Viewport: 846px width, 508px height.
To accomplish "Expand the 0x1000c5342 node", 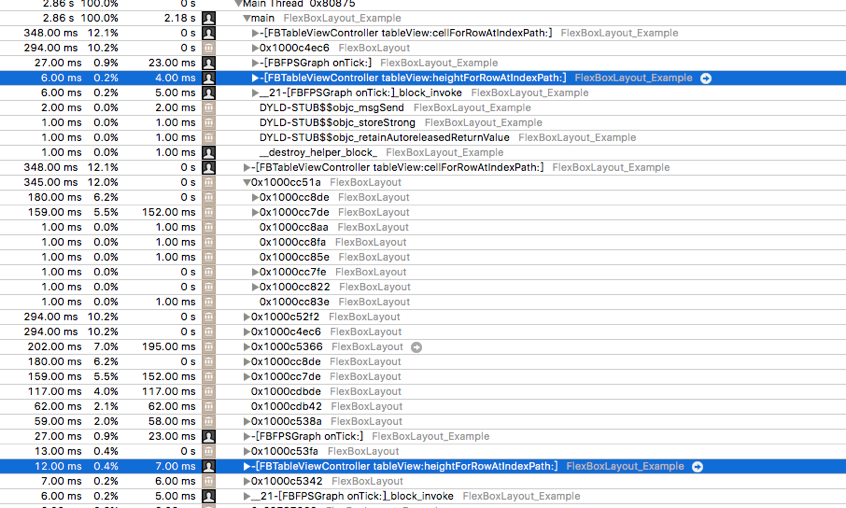I will coord(247,481).
